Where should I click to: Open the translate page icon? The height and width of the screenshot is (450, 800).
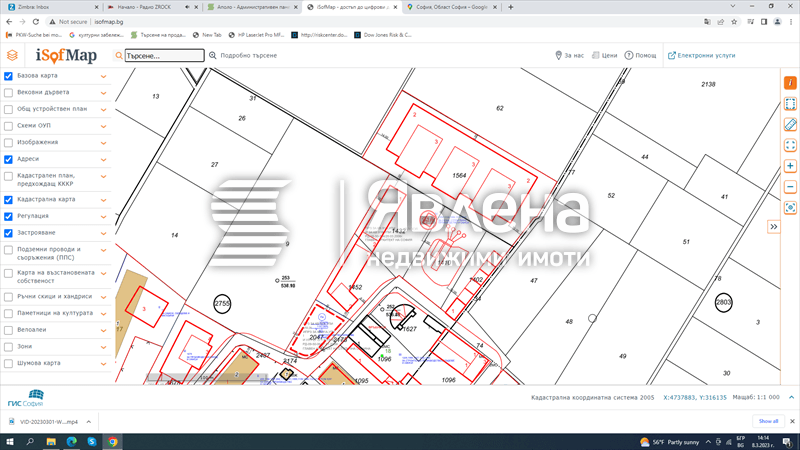[707, 22]
